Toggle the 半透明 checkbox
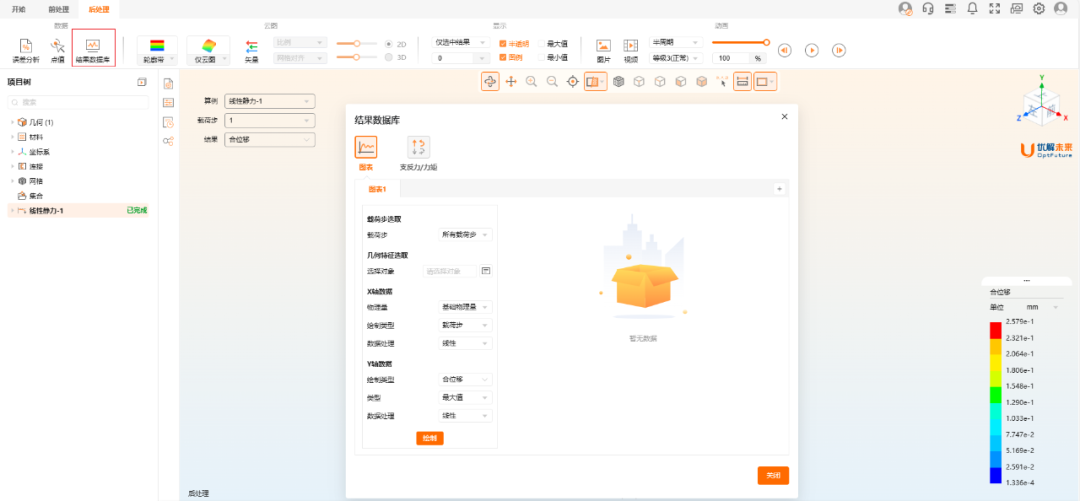 click(503, 43)
